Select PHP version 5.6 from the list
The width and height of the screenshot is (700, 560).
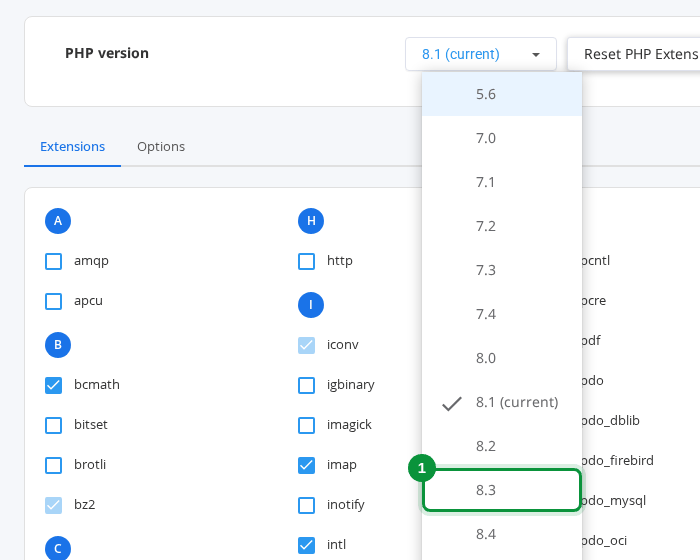pos(502,94)
